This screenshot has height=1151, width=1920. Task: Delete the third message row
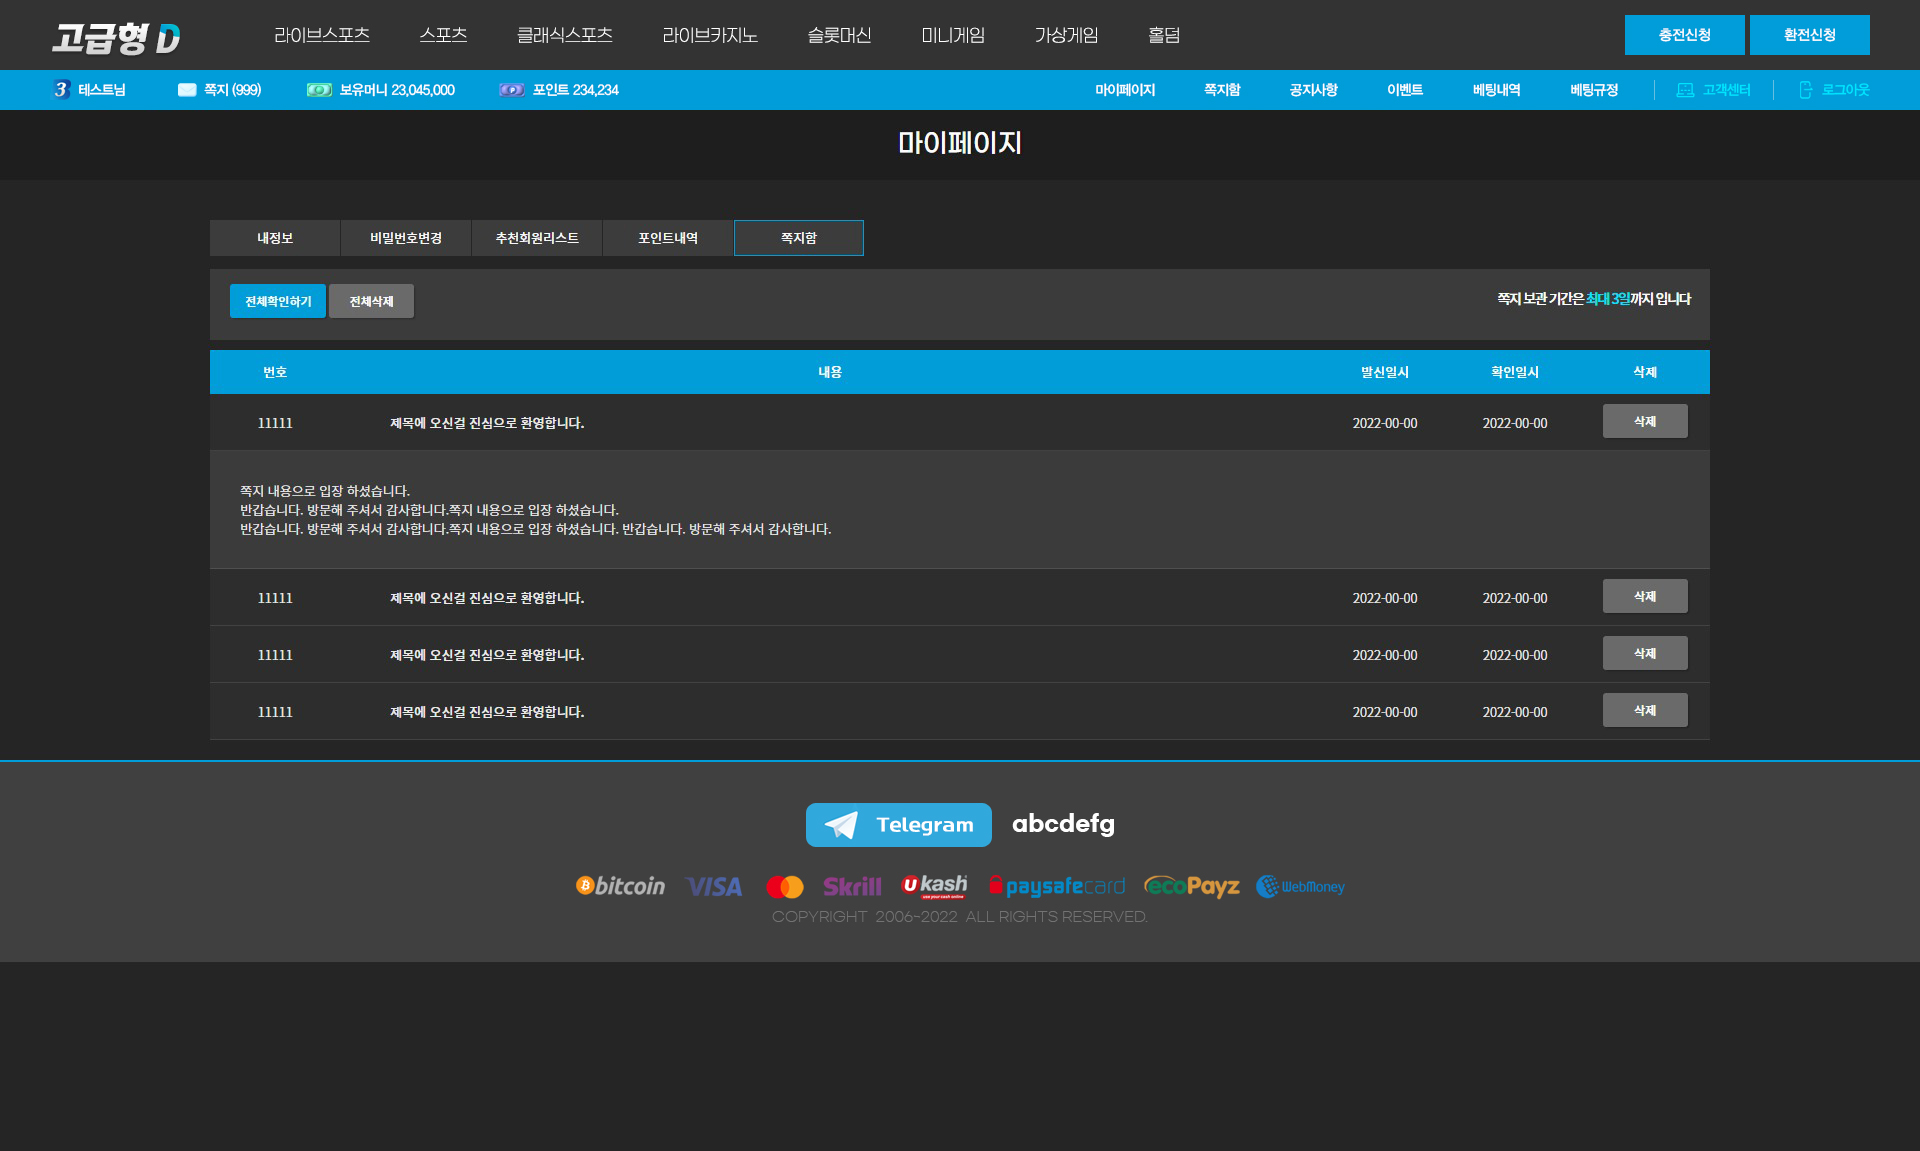tap(1645, 653)
